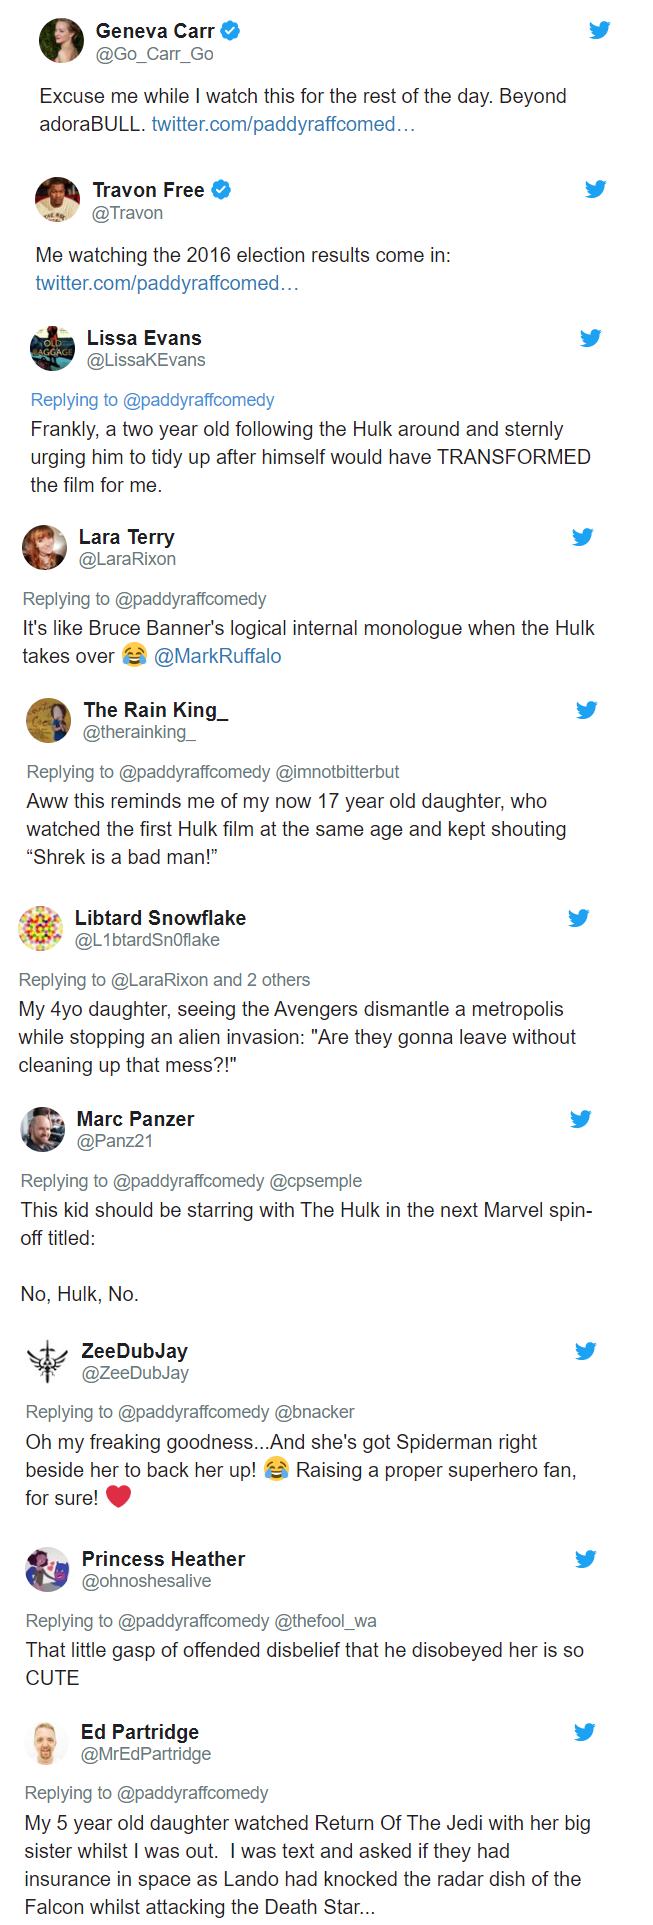Click verified badge next to Geneva Carr
Viewport: 653px width, 1925px height.
coord(230,31)
